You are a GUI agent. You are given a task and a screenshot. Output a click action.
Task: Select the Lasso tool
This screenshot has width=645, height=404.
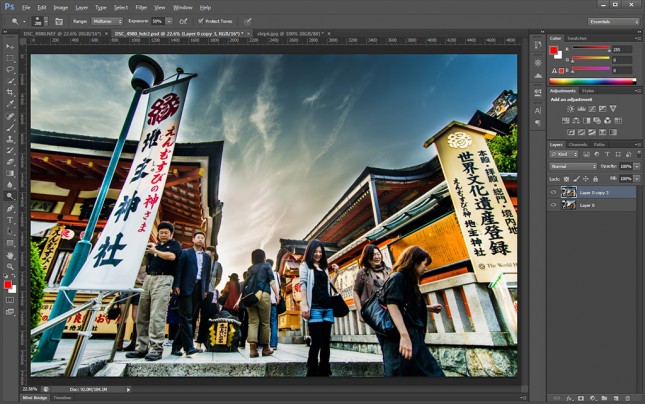pos(10,70)
